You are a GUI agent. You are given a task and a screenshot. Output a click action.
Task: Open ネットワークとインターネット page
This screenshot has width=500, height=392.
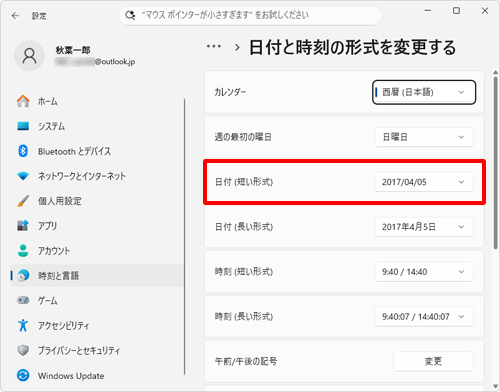click(97, 176)
